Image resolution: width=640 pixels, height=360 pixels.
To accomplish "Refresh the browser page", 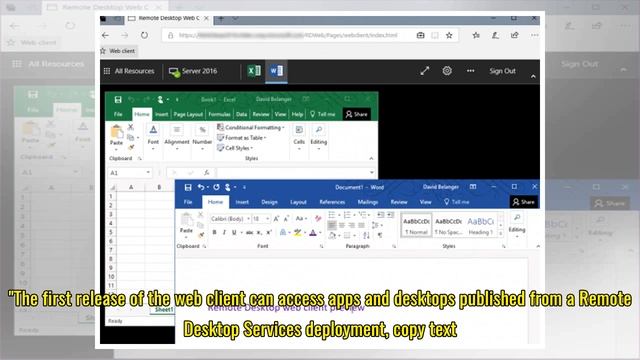I will [144, 36].
